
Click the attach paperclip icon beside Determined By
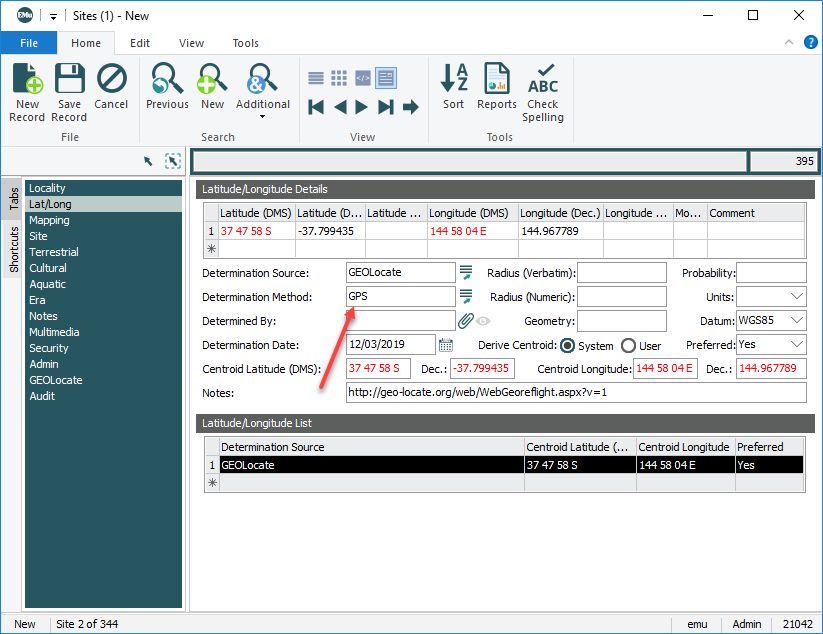(x=465, y=321)
